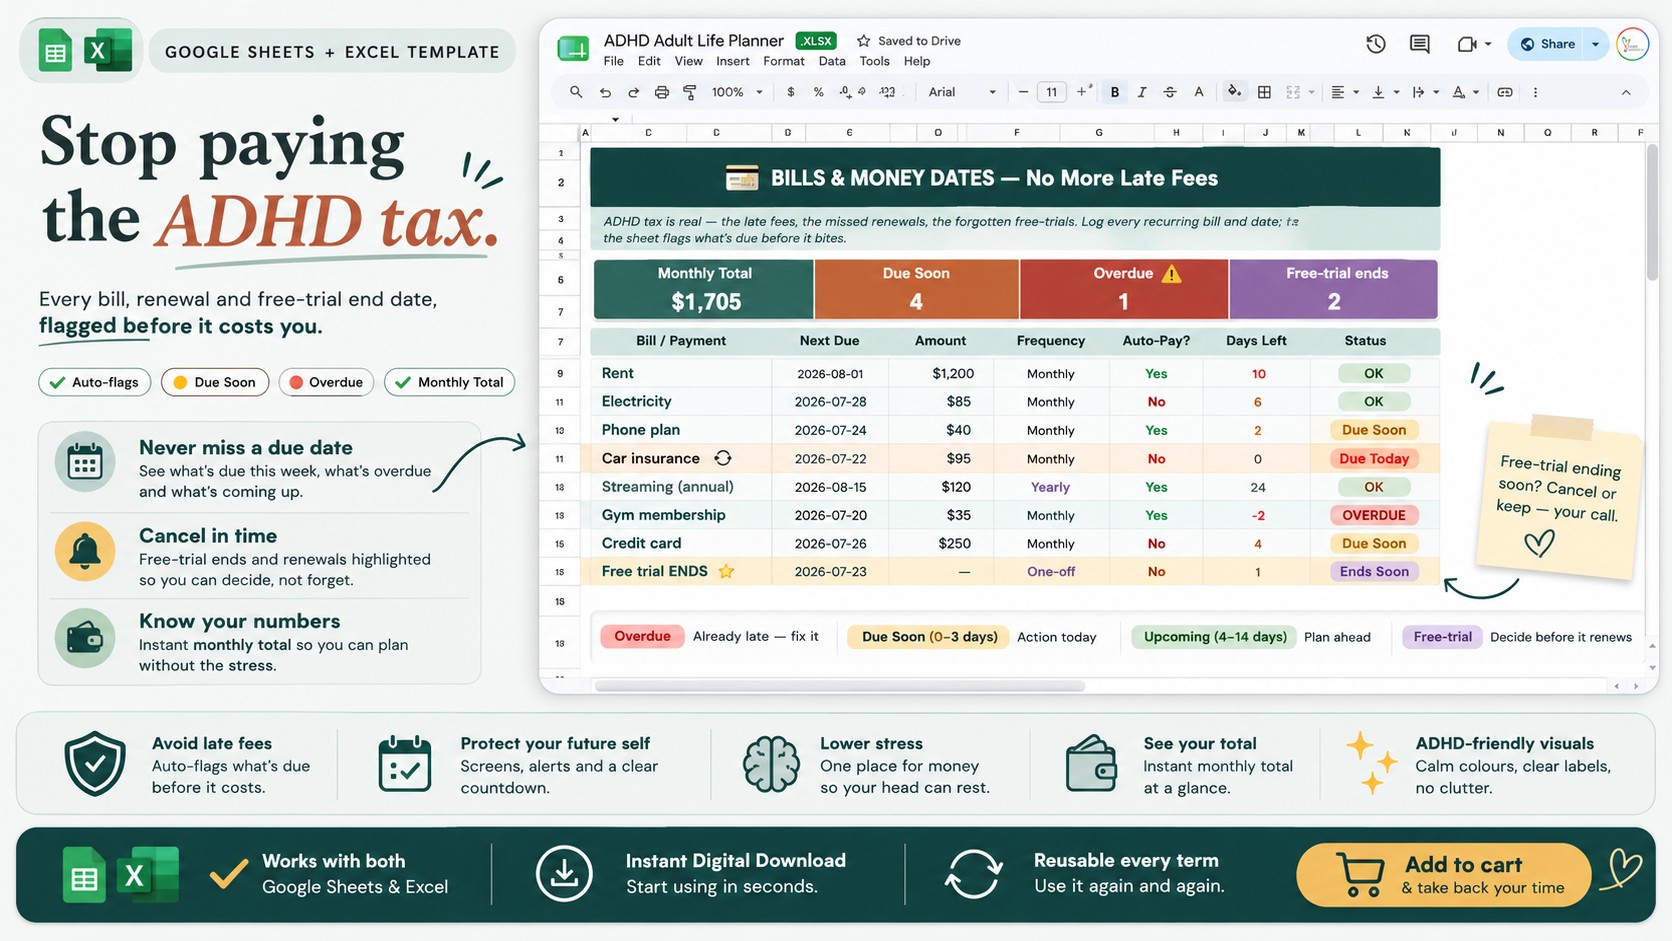Toggle the Auto-flags check chip
Viewport: 1672px width, 941px height.
(95, 382)
